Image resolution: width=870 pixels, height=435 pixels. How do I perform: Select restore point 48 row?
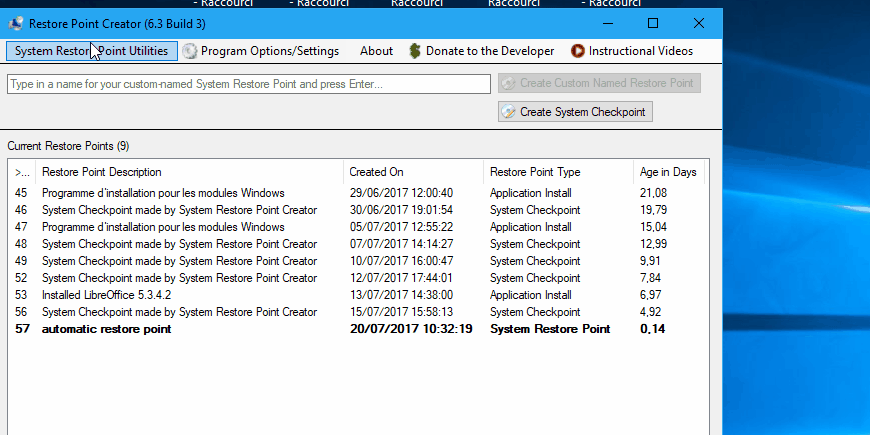(x=358, y=244)
